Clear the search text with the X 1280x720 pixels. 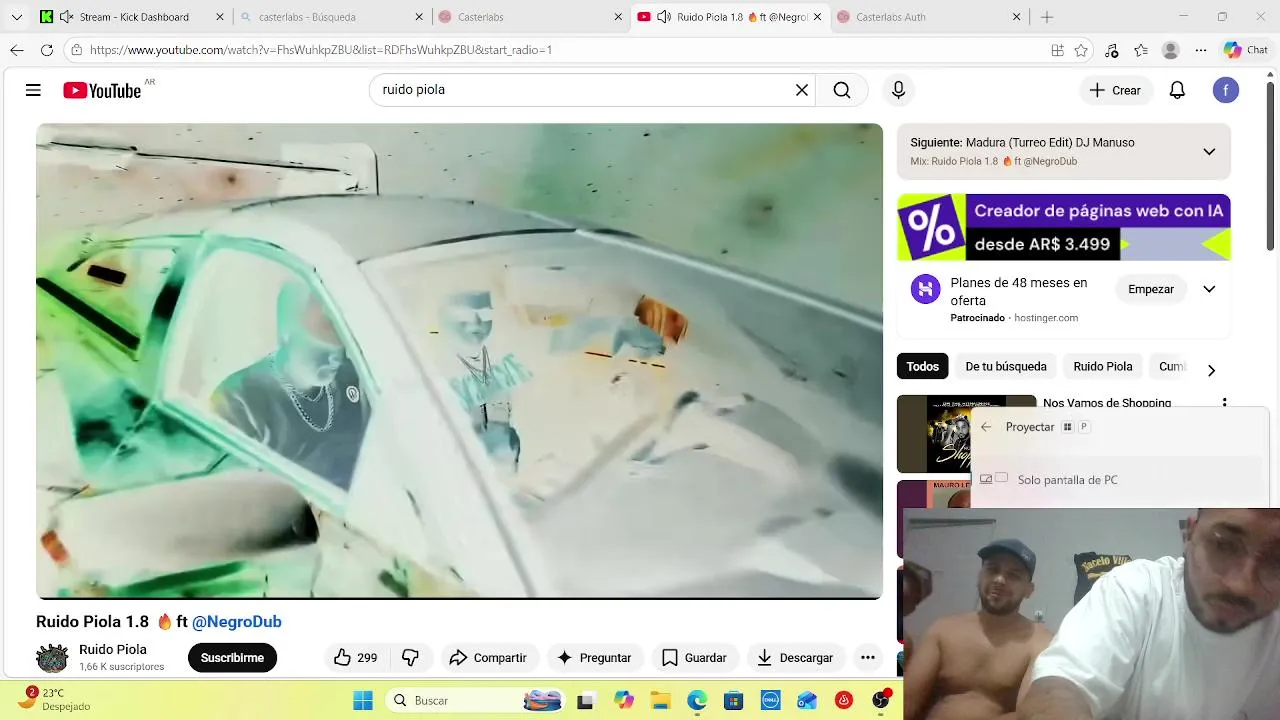(801, 90)
